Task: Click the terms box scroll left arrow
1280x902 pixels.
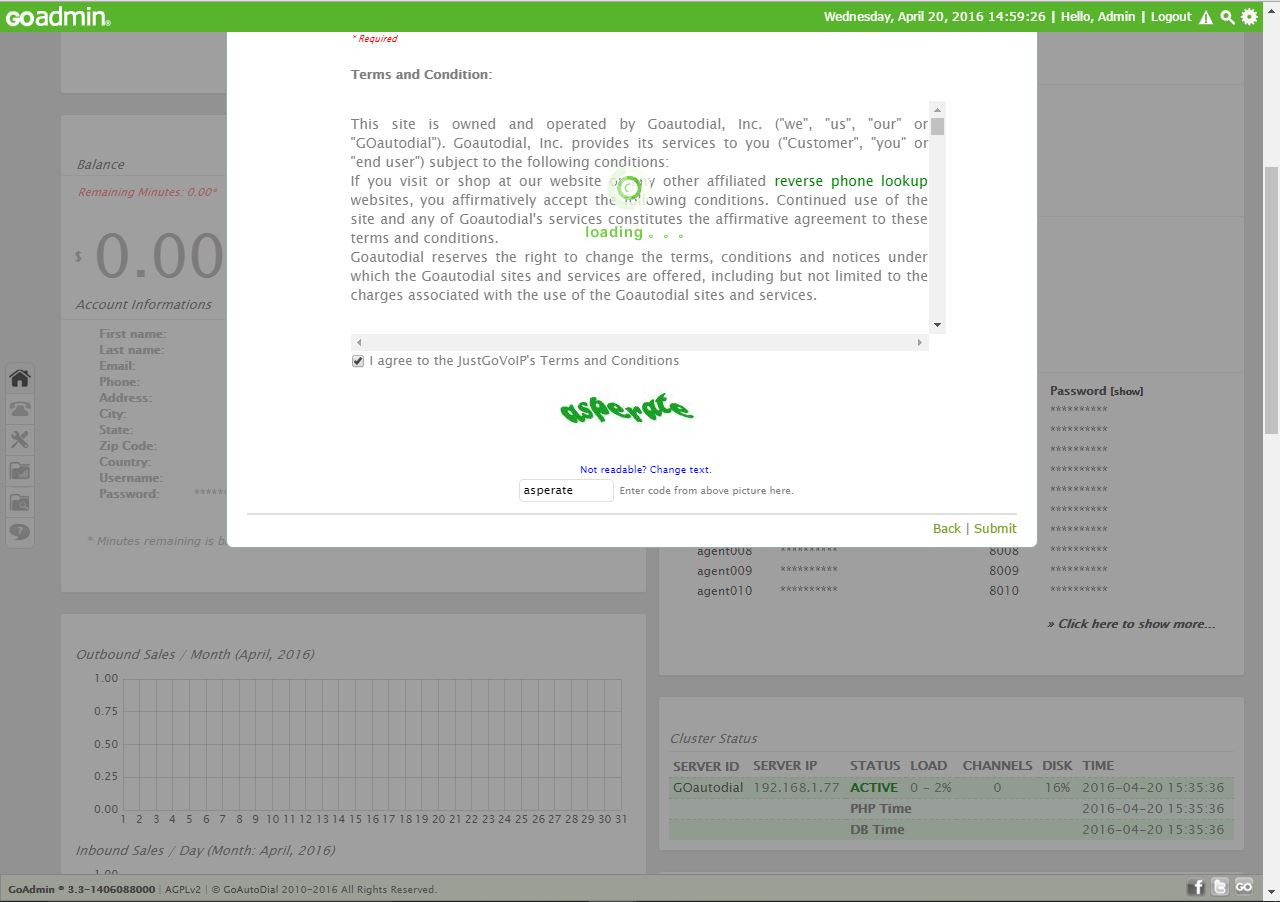Action: (x=359, y=342)
